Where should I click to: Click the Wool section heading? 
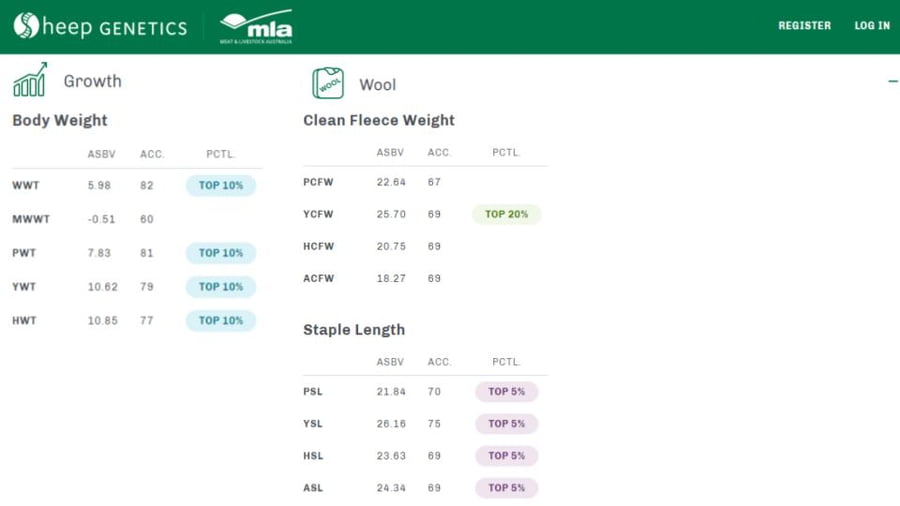coord(378,85)
